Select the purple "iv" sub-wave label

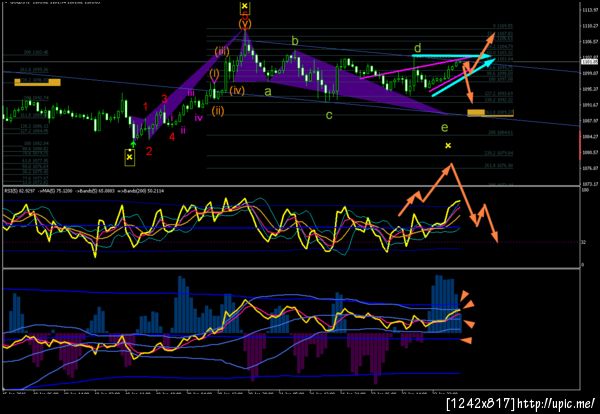coord(198,118)
